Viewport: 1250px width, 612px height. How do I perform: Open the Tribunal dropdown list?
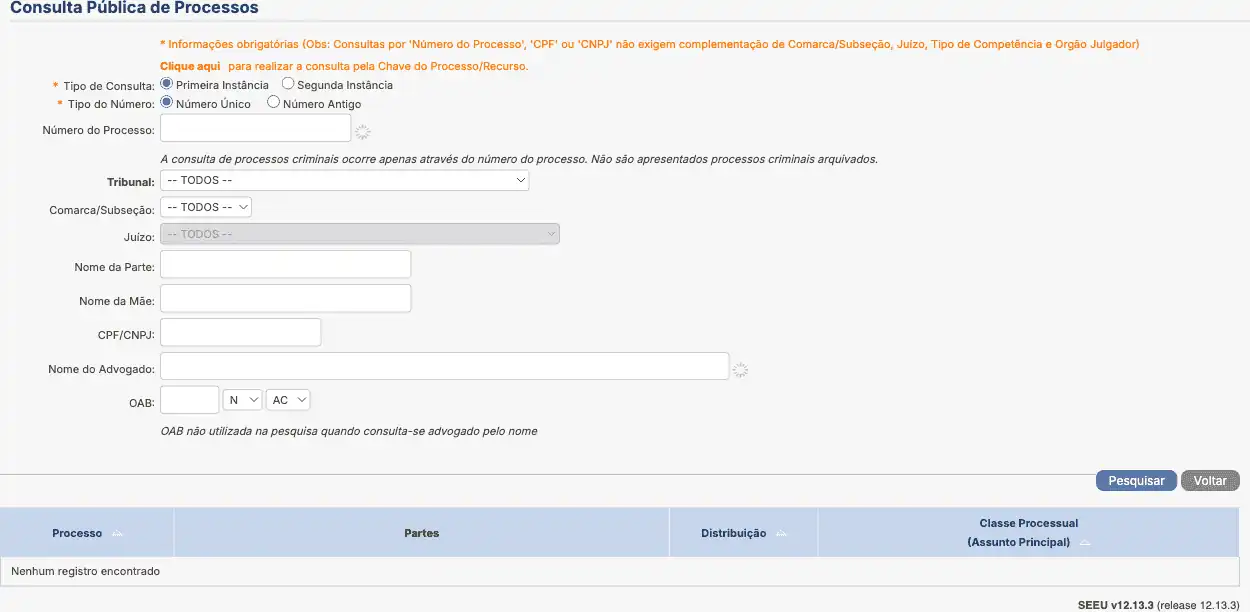coord(344,180)
